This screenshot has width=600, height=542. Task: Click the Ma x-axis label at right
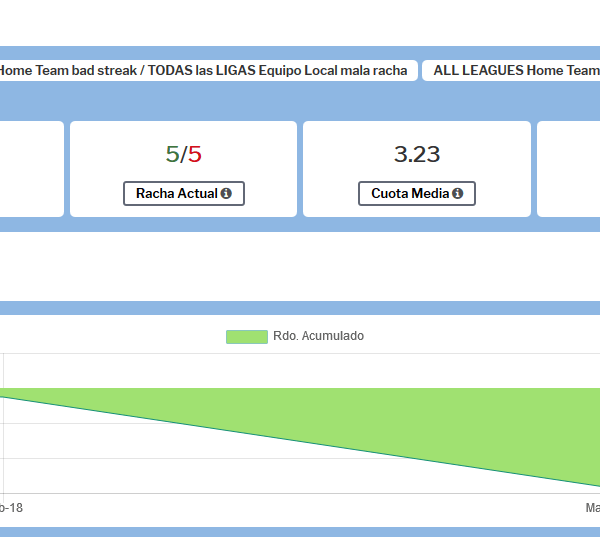592,508
